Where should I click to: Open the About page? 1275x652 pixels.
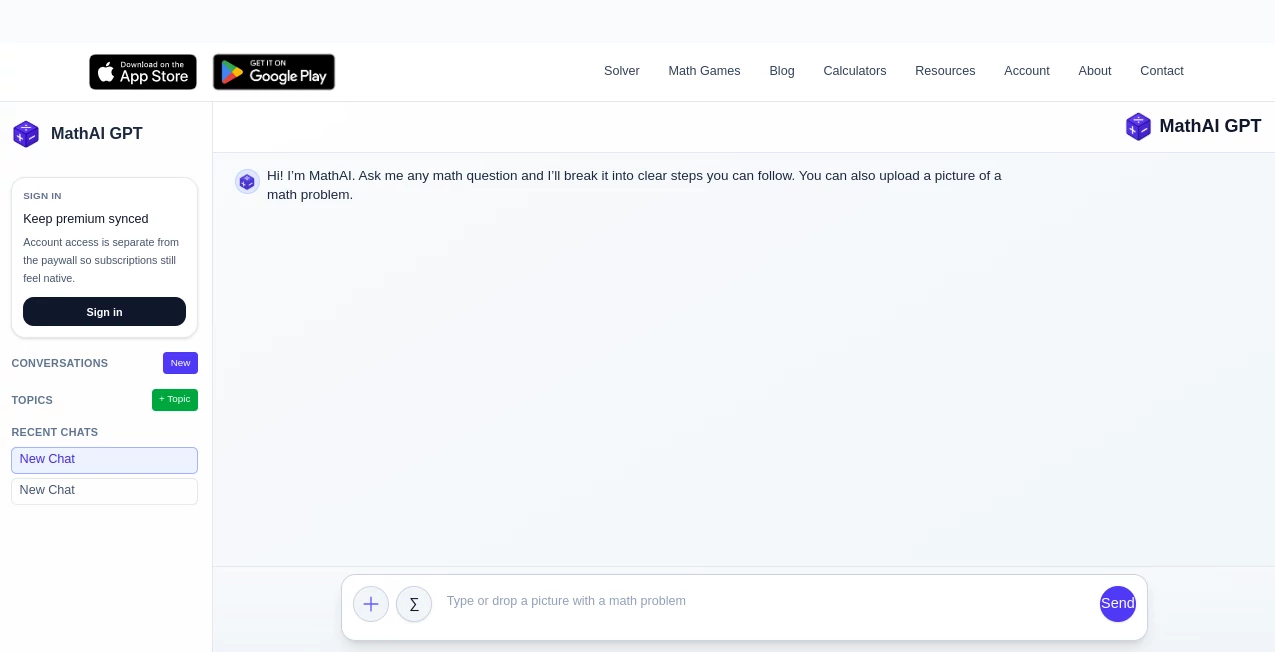coord(1095,71)
